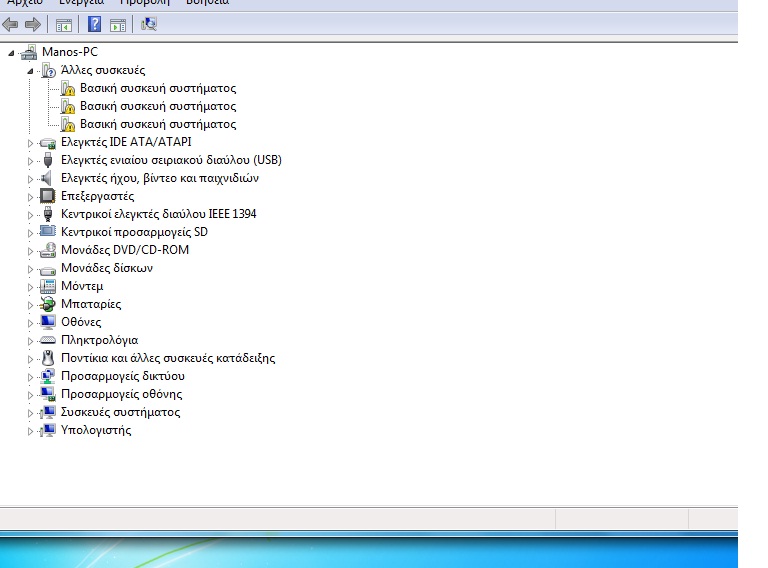Image resolution: width=768 pixels, height=568 pixels.
Task: Expand the USB controllers node
Action: 30,161
